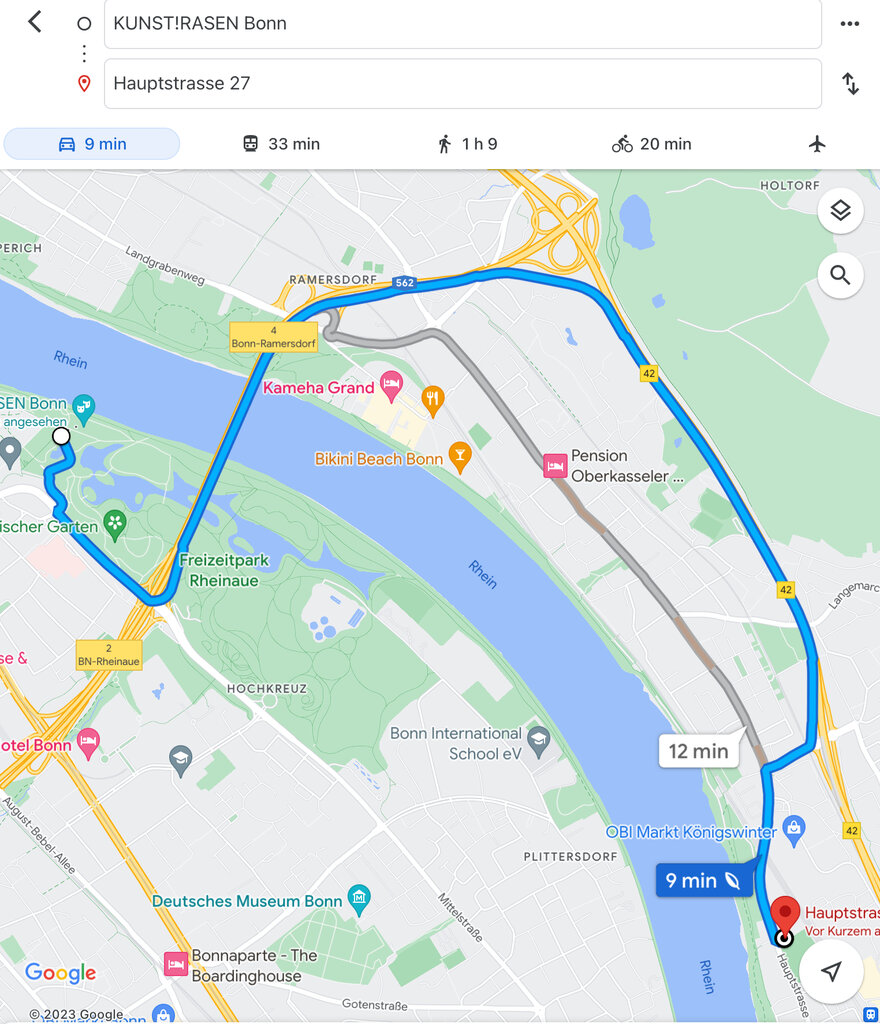The image size is (880, 1024).
Task: Choose the walking 1 h 9 option
Action: (x=467, y=144)
